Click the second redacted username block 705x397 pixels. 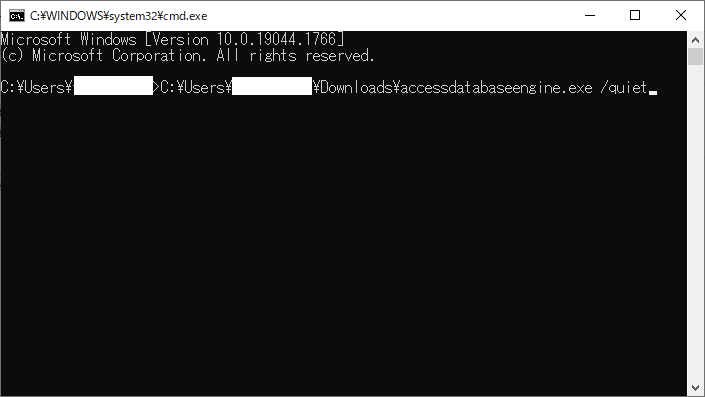272,86
